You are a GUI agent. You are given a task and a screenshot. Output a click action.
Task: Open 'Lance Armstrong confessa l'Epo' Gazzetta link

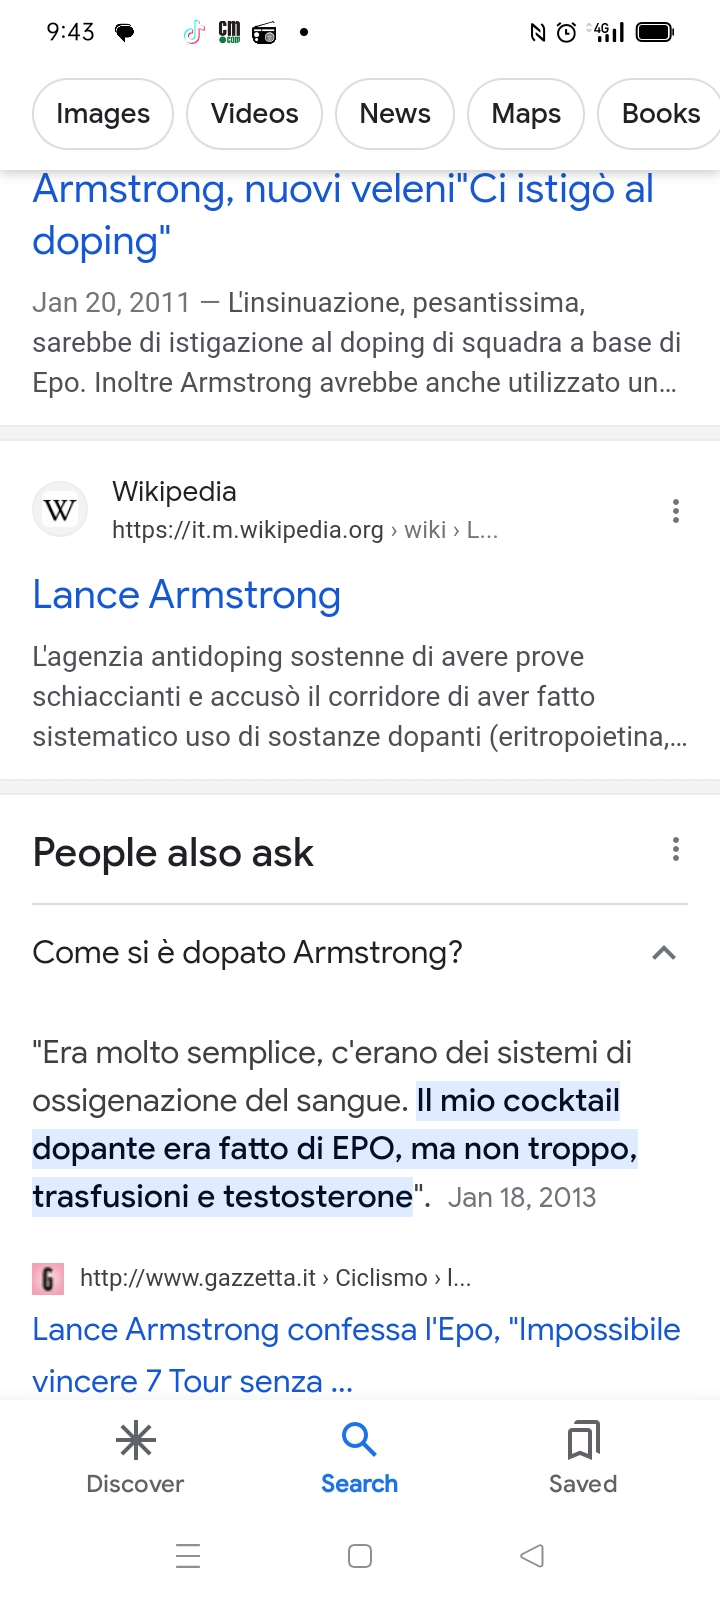(356, 1355)
